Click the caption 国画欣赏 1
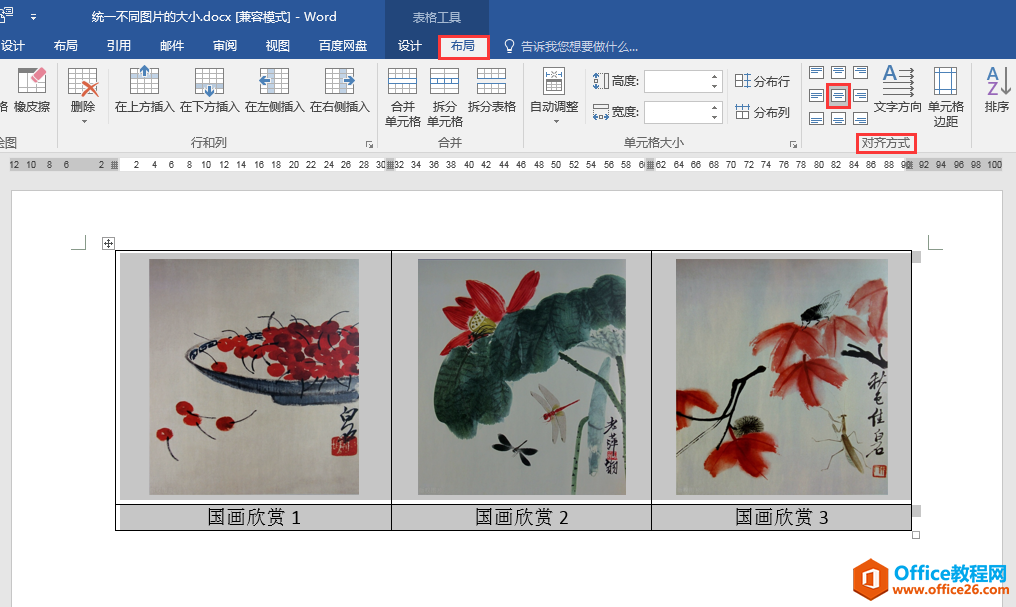1016x607 pixels. [x=254, y=518]
